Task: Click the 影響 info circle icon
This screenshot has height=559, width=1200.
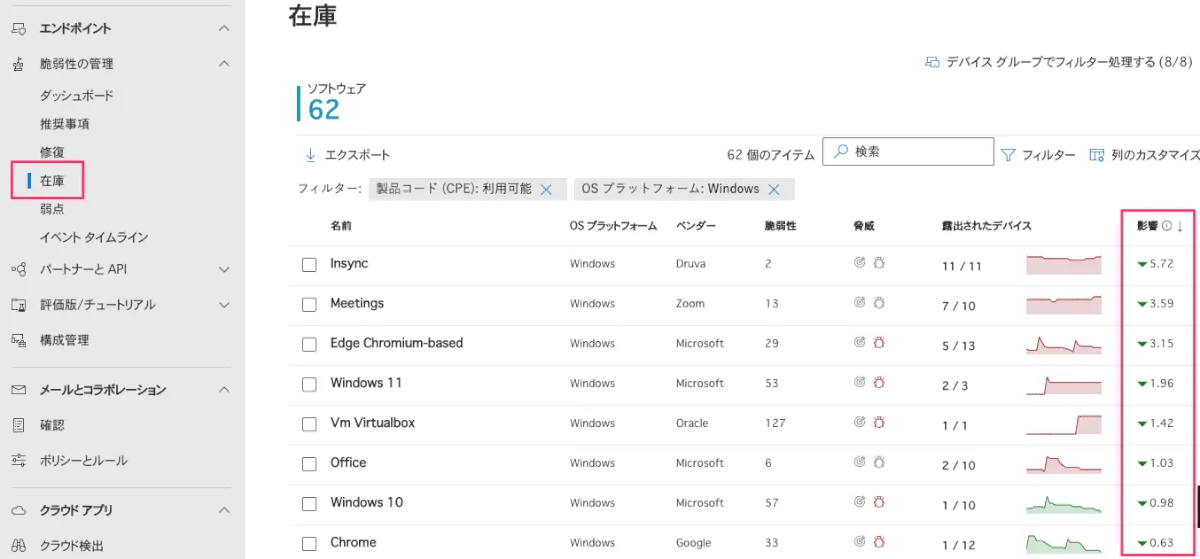Action: click(x=1167, y=226)
